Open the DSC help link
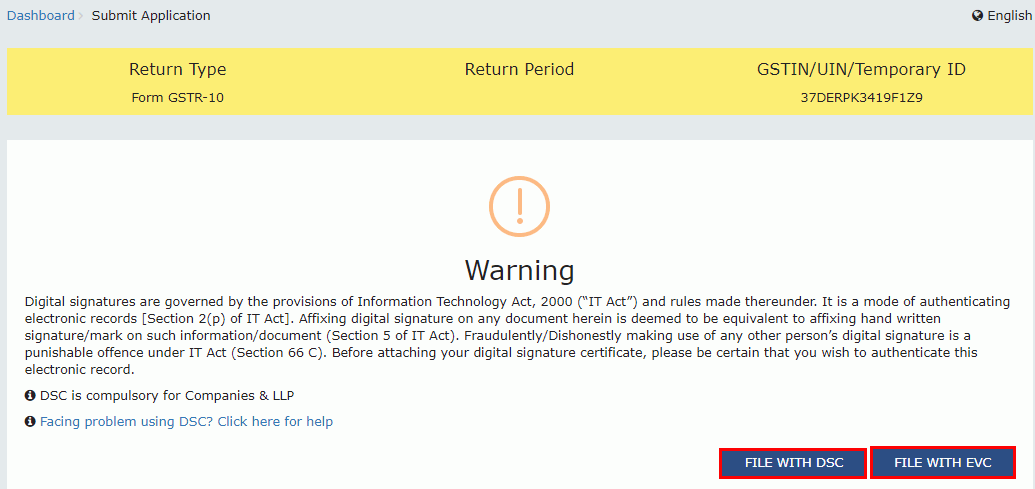 tap(186, 422)
